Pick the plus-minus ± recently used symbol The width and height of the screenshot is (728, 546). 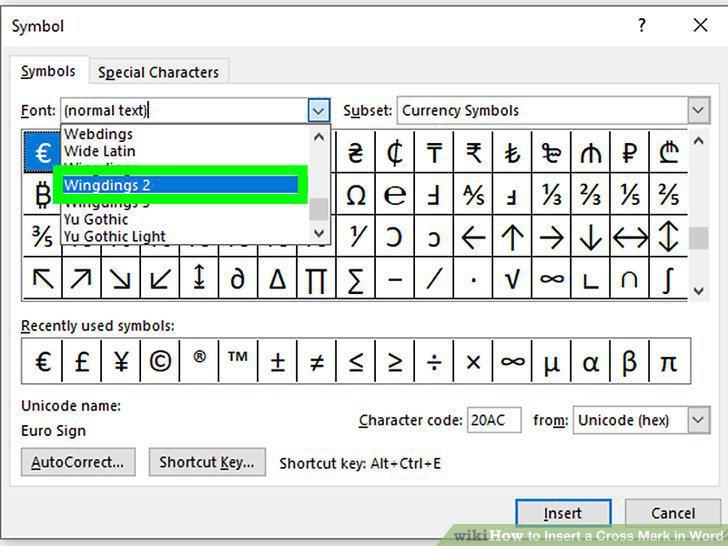click(x=277, y=361)
